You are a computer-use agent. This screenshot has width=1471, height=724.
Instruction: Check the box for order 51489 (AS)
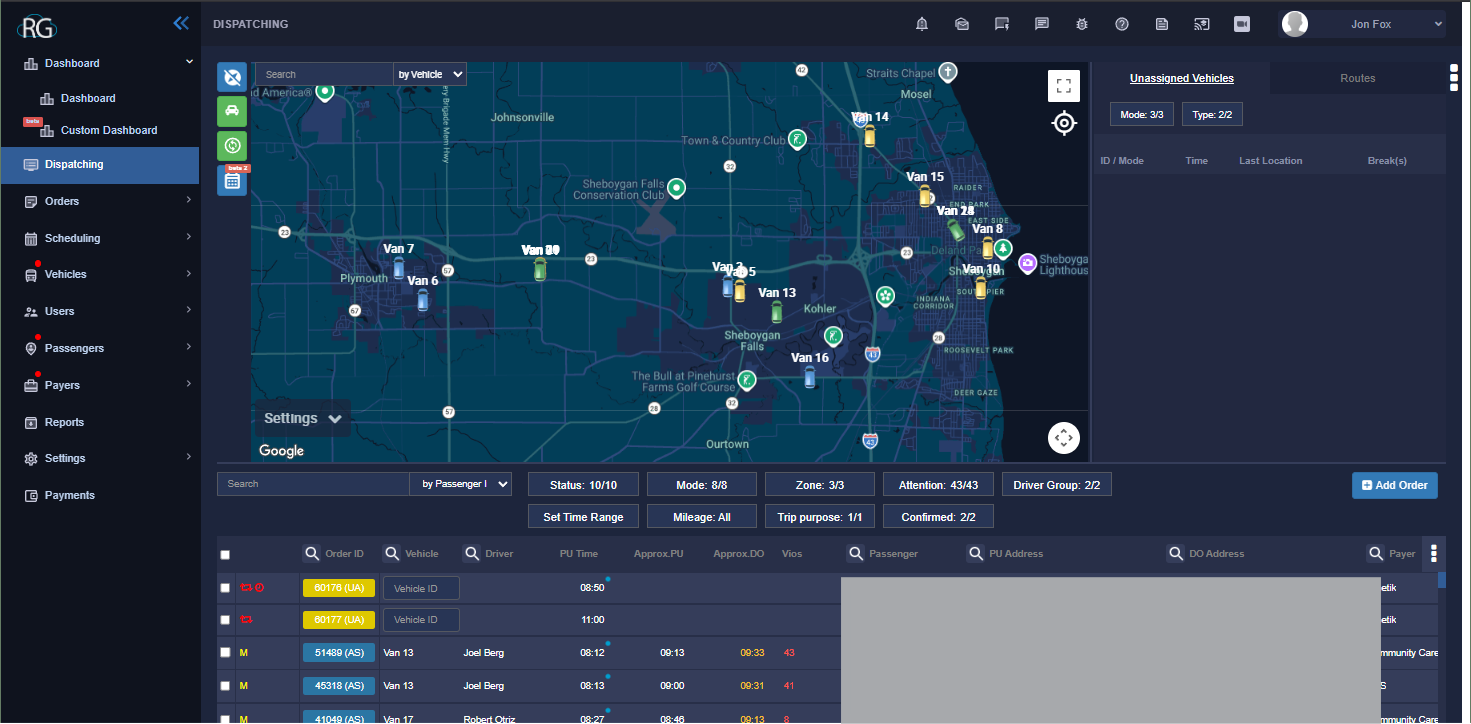225,653
